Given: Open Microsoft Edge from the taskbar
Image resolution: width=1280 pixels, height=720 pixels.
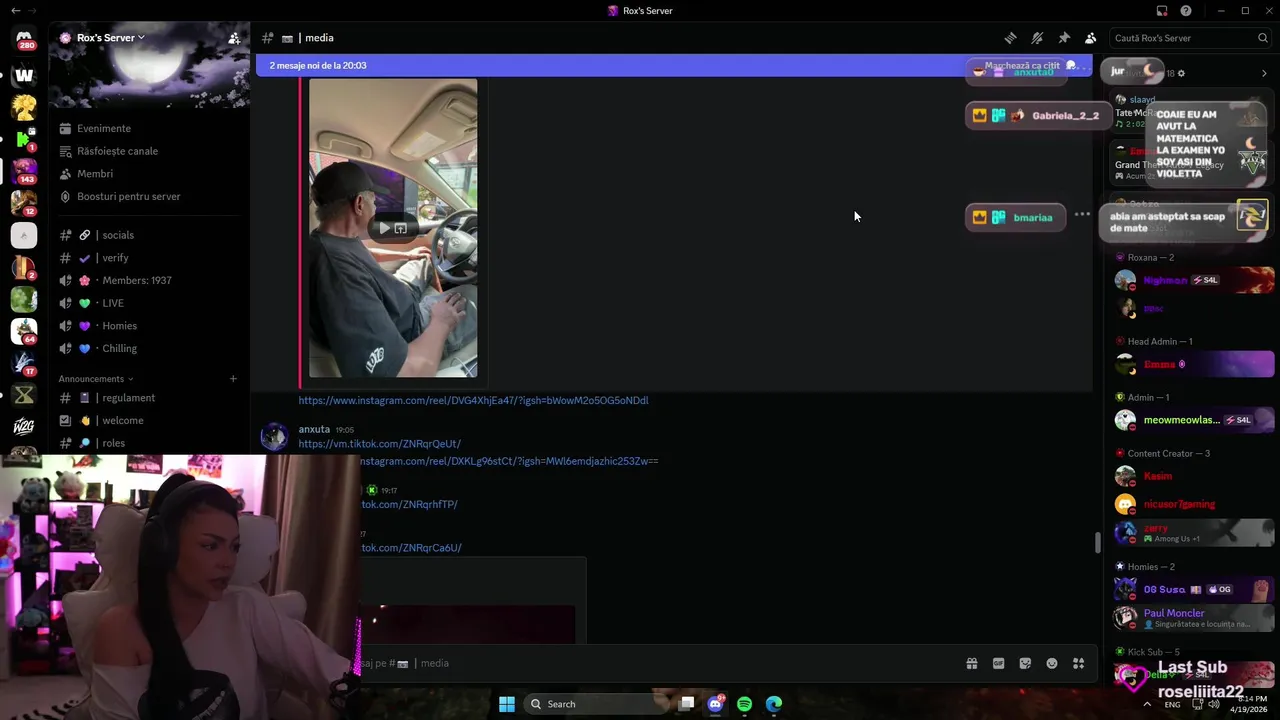Looking at the screenshot, I should tap(773, 704).
